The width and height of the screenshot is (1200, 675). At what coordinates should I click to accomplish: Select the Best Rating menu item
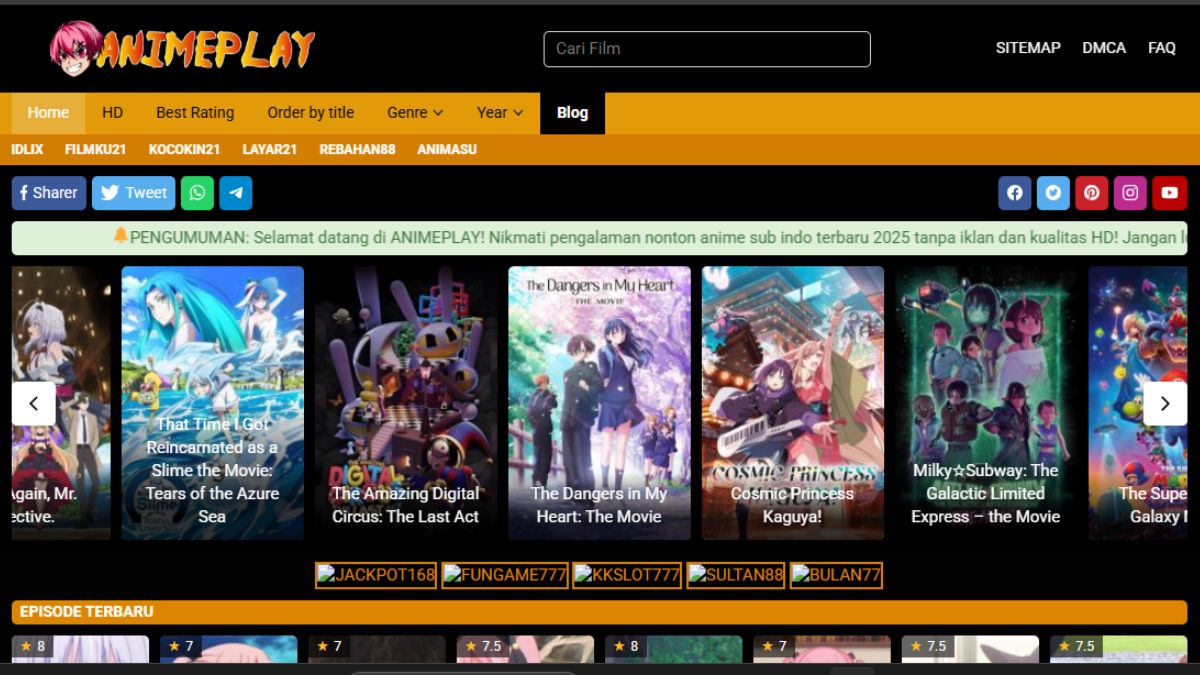pos(195,113)
